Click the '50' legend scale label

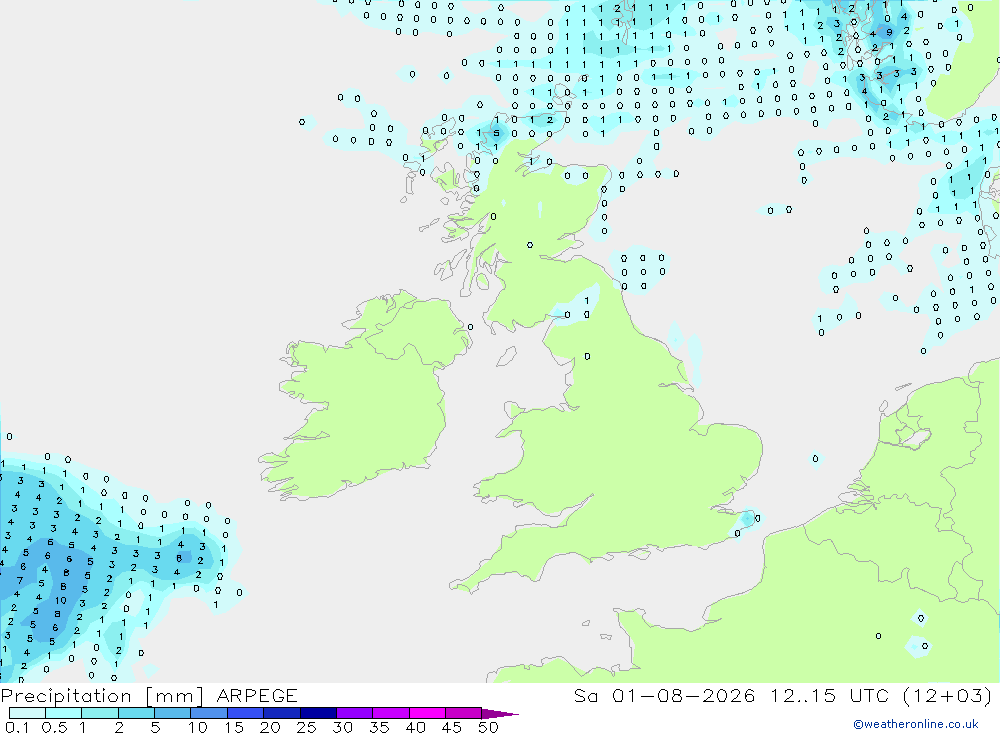(488, 727)
